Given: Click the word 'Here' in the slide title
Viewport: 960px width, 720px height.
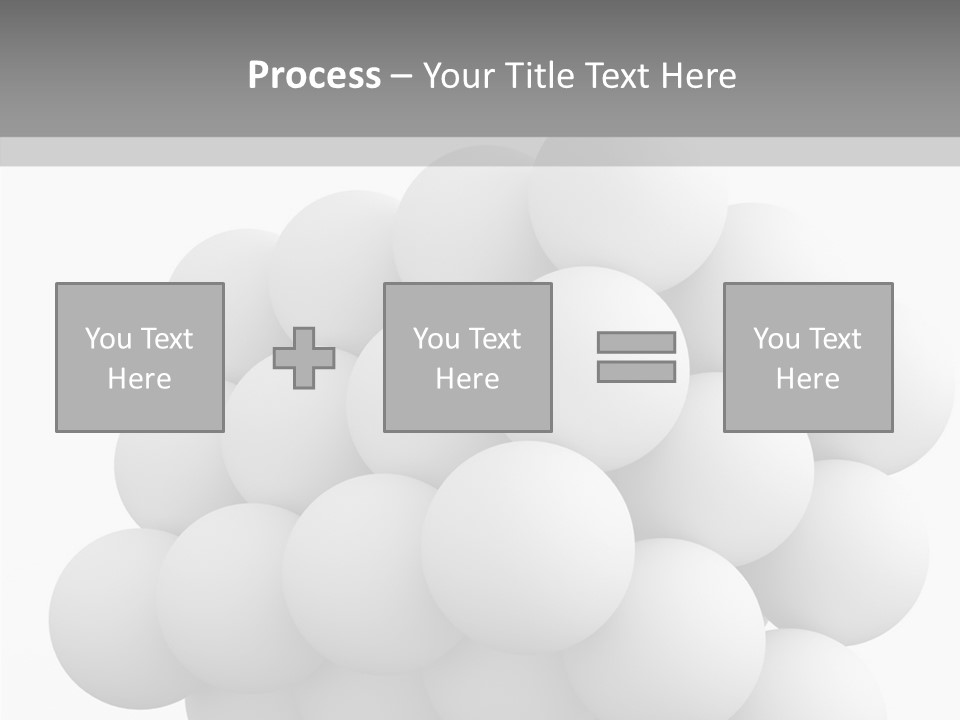Looking at the screenshot, I should click(699, 75).
